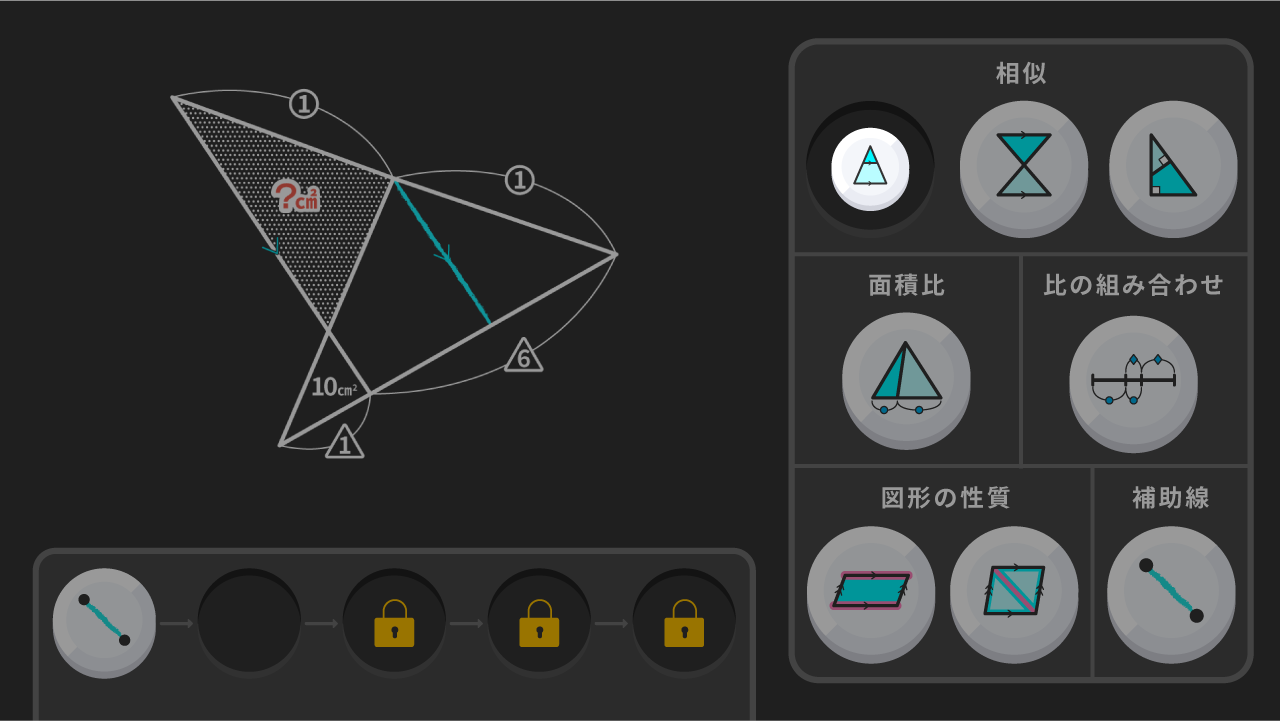Click the first step's auxiliary line icon
Screen dimensions: 1280x721
tap(104, 621)
